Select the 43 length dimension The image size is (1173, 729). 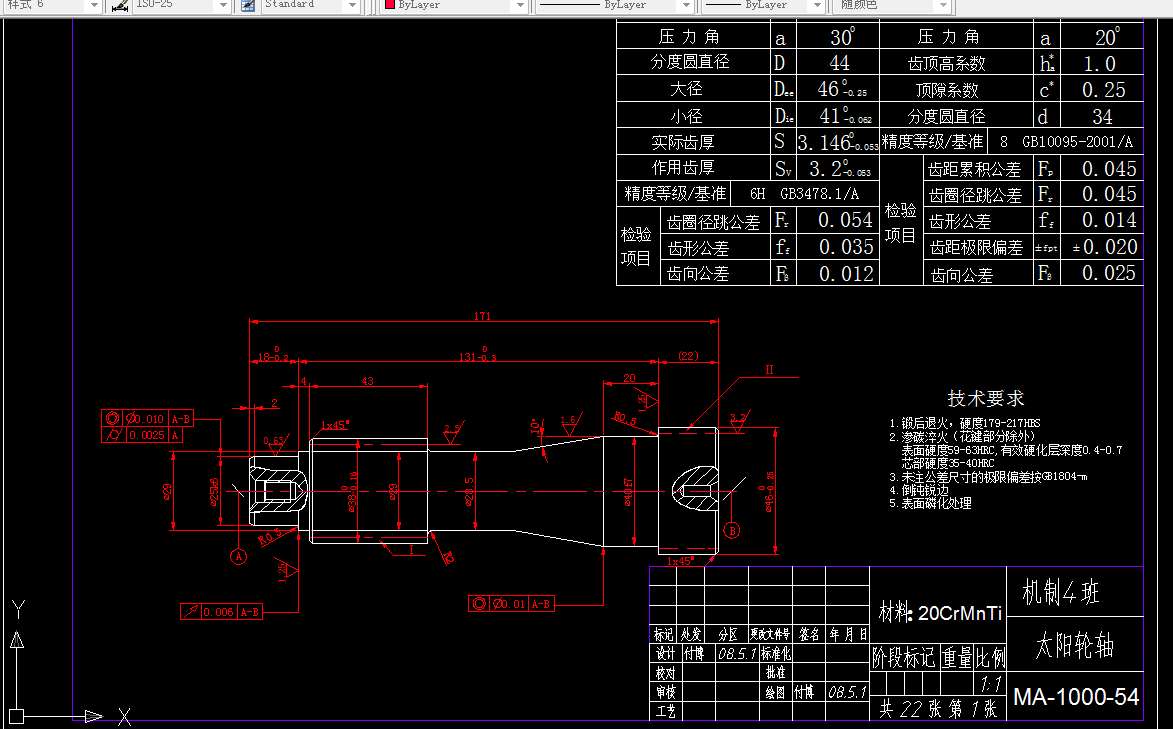367,380
